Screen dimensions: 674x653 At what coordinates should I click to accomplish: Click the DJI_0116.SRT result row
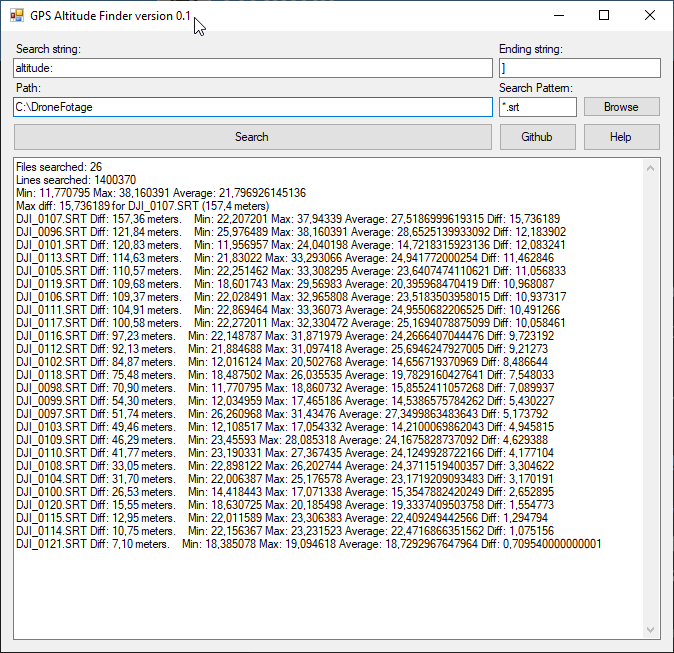(x=285, y=336)
